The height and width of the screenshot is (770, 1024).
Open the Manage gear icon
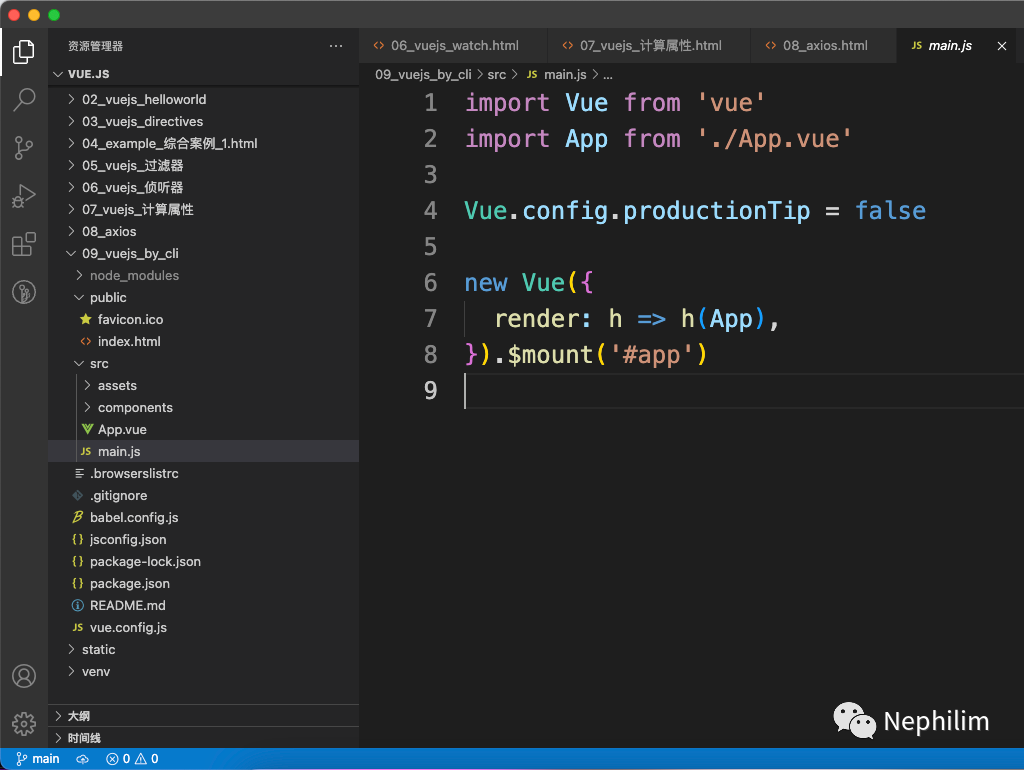pos(24,724)
